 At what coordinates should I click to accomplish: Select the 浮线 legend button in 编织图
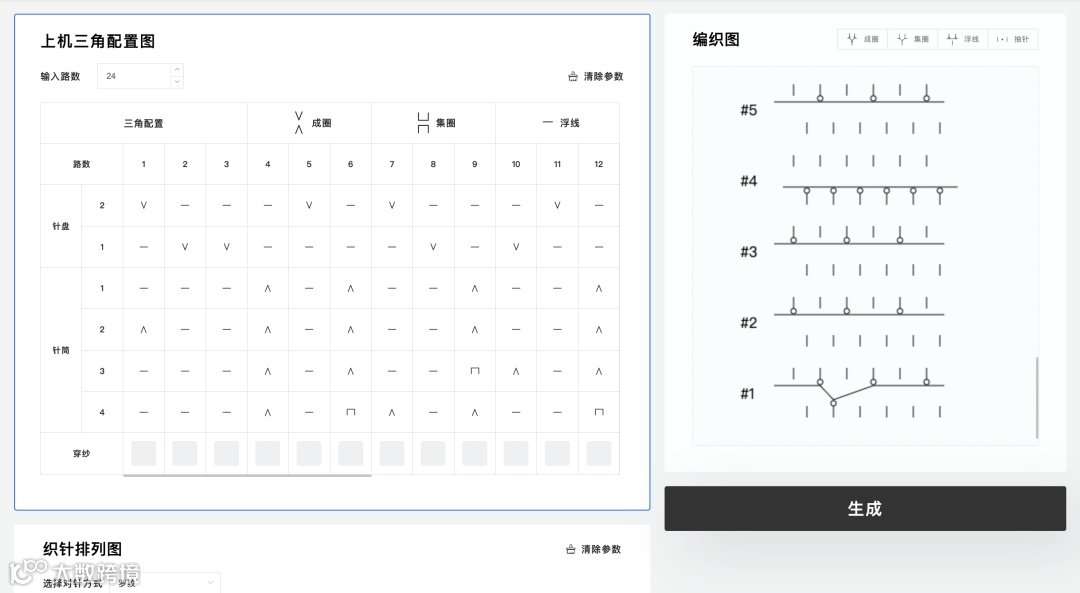point(963,39)
